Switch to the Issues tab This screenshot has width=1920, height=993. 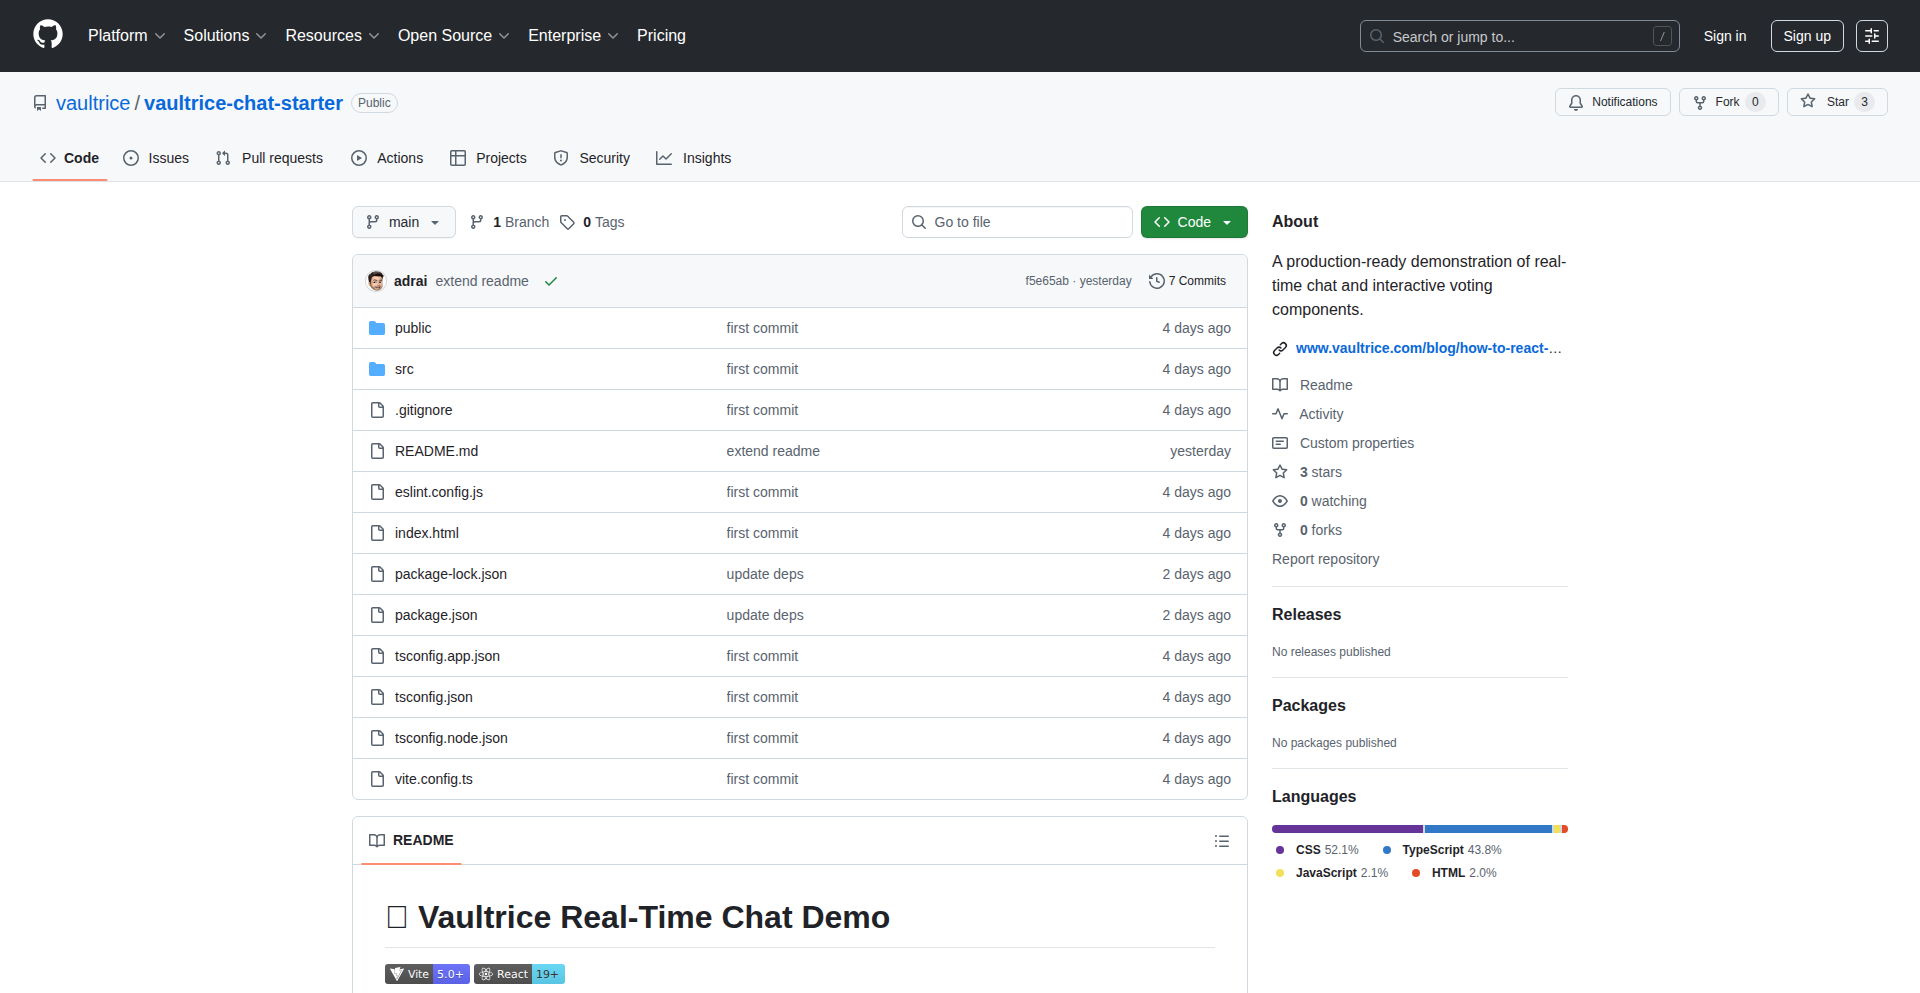(156, 158)
